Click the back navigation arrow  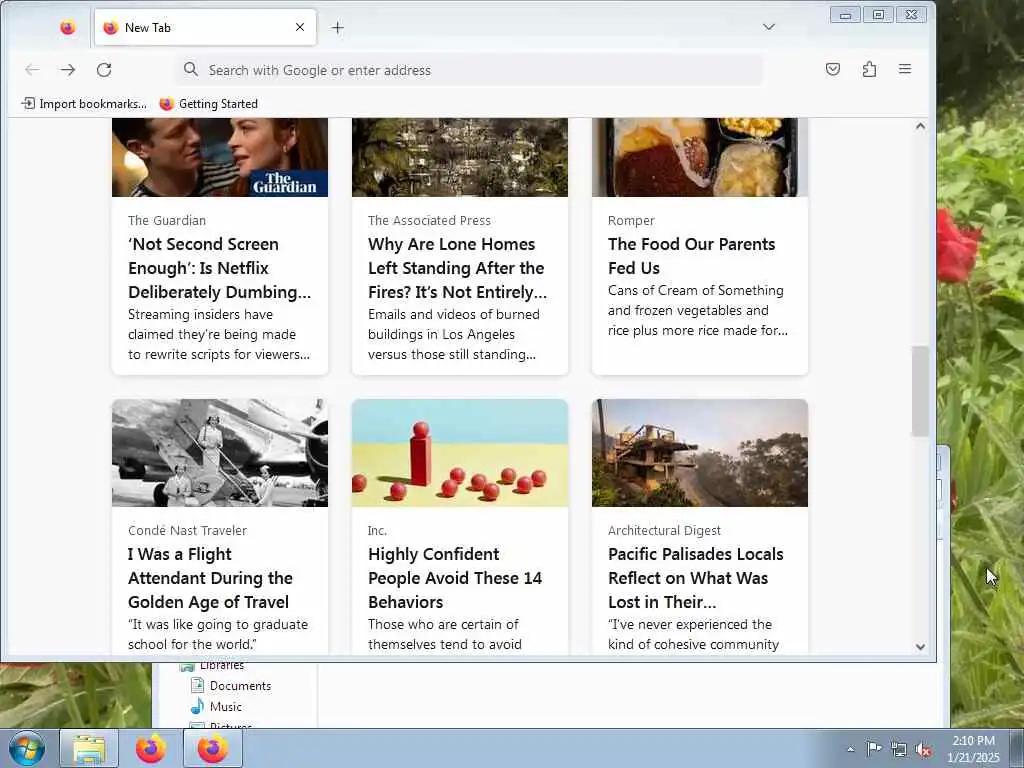click(32, 70)
